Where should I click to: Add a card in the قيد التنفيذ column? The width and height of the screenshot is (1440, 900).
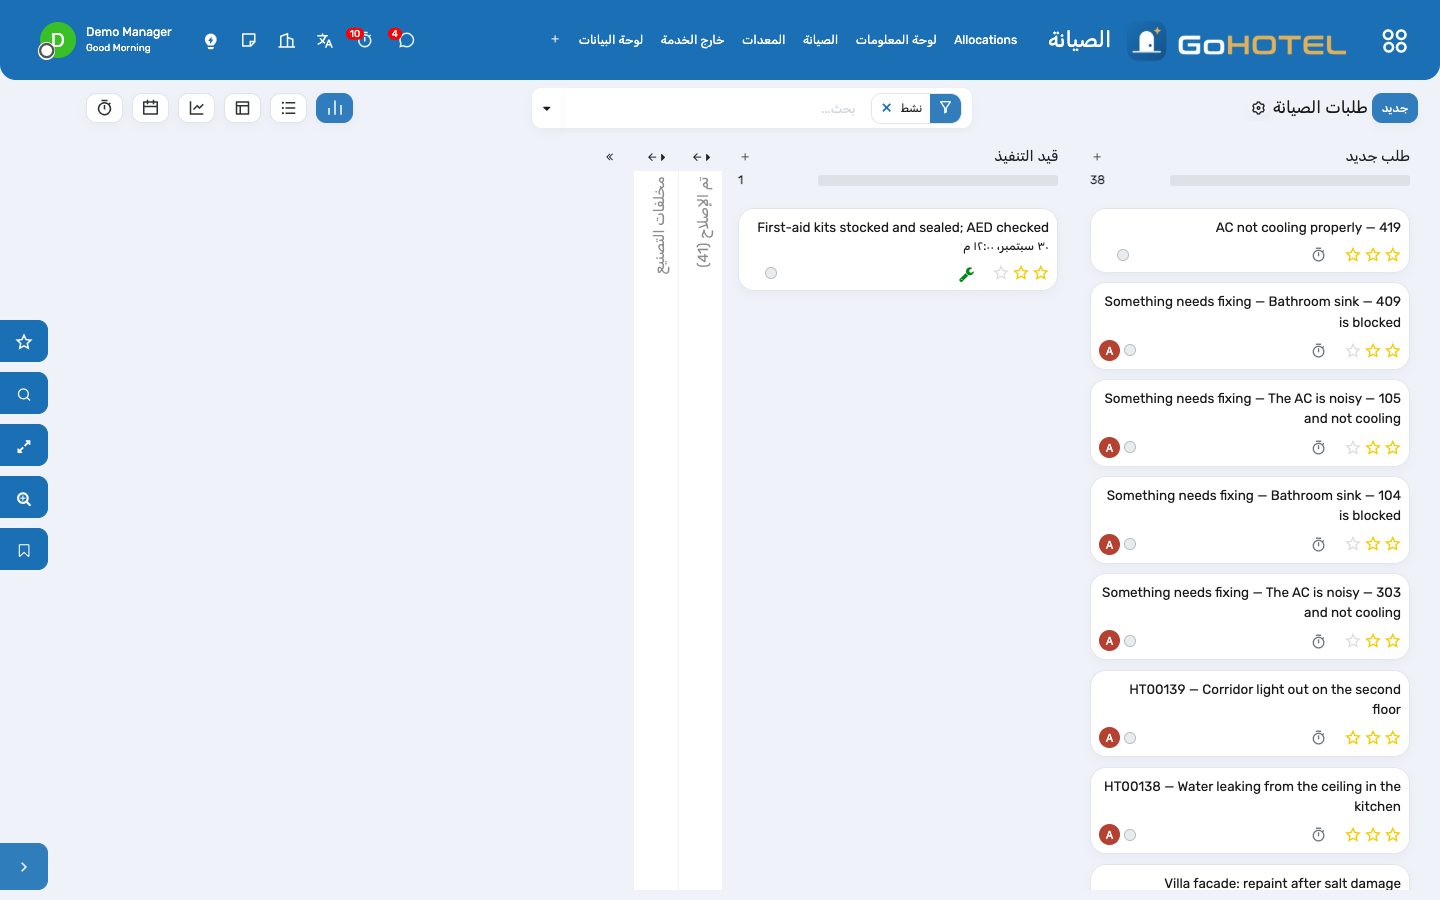[745, 157]
